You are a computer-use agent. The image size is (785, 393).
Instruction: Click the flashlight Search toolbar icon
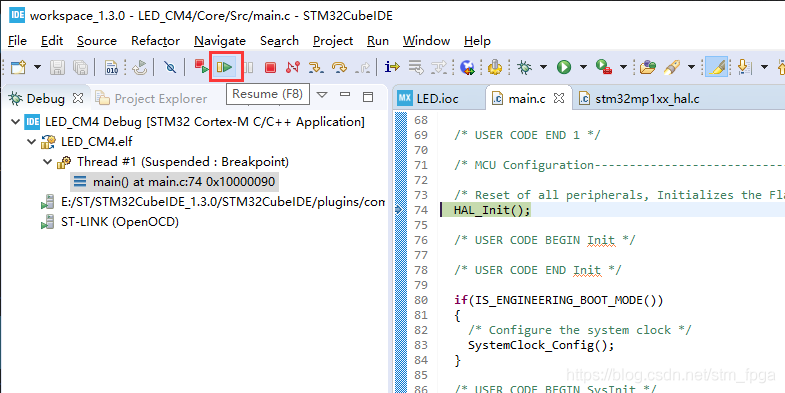pyautogui.click(x=672, y=67)
